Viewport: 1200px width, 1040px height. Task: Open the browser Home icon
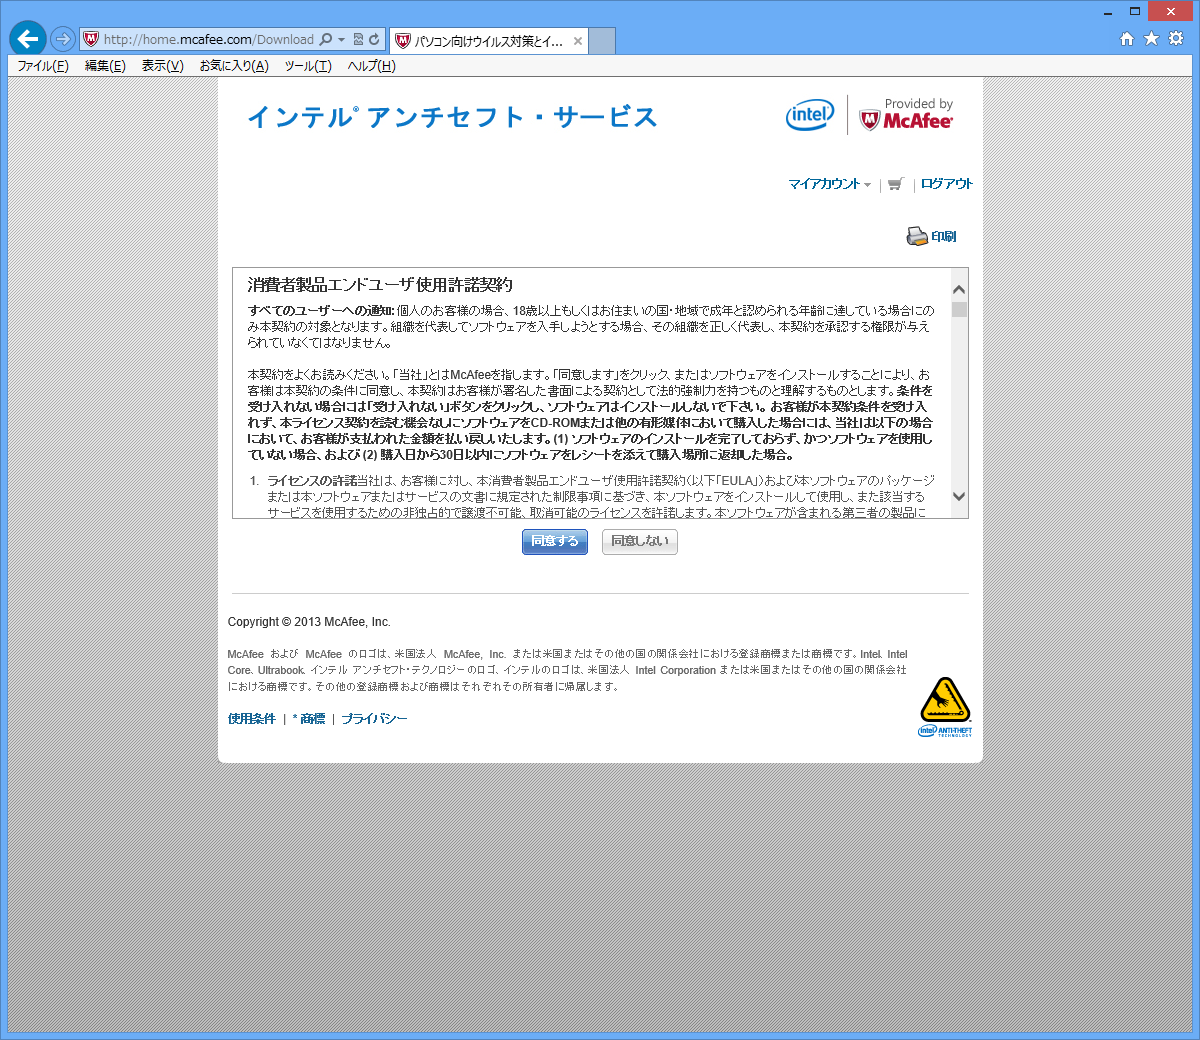[1127, 39]
